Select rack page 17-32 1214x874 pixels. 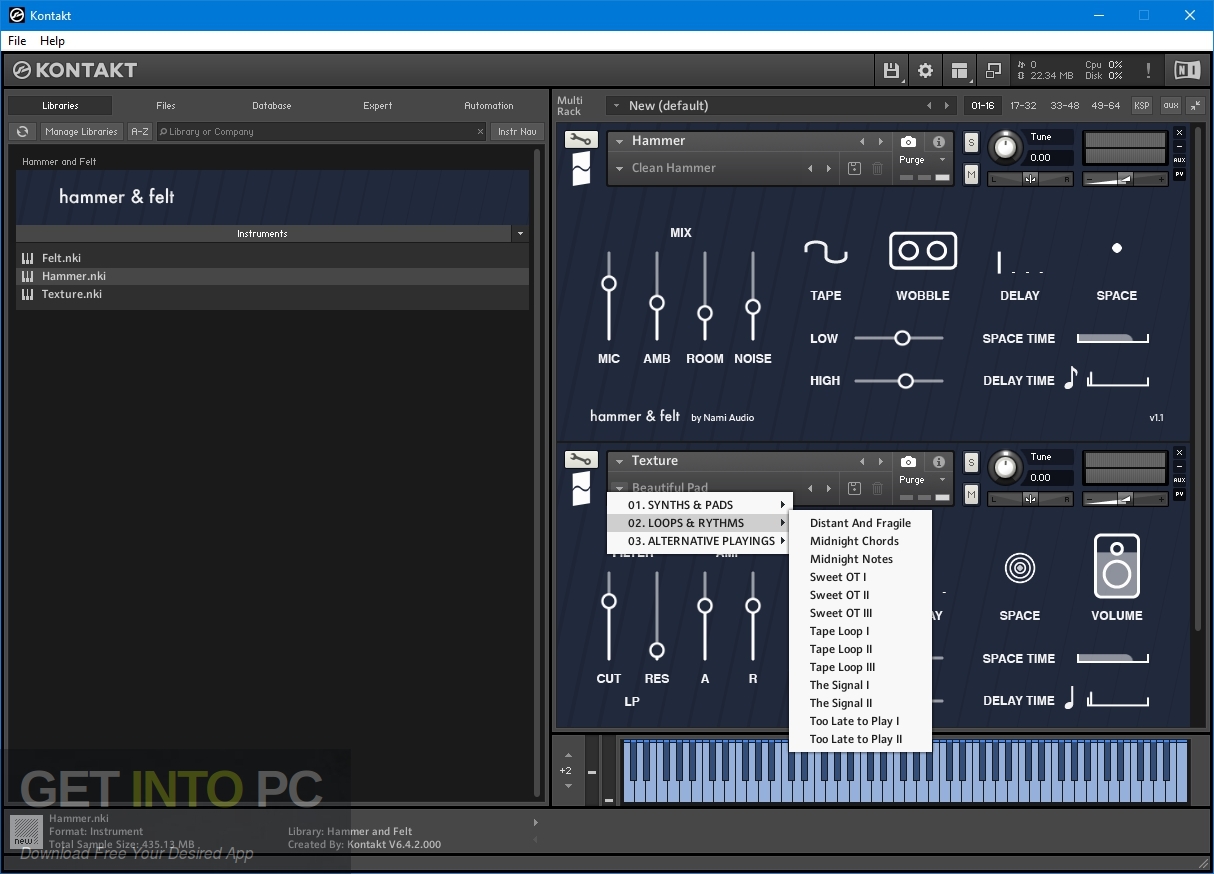tap(1023, 106)
